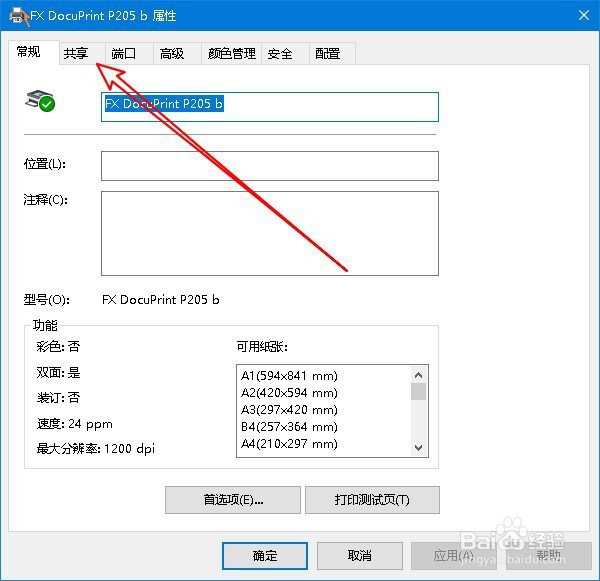Image resolution: width=600 pixels, height=581 pixels.
Task: Click the 彩色: 否 text
Action: (x=58, y=347)
